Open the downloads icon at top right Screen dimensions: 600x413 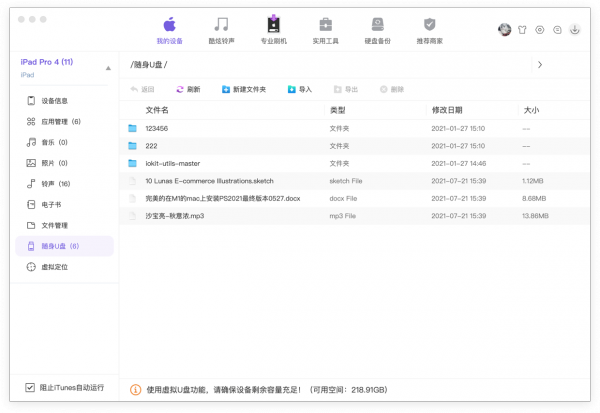tap(574, 29)
